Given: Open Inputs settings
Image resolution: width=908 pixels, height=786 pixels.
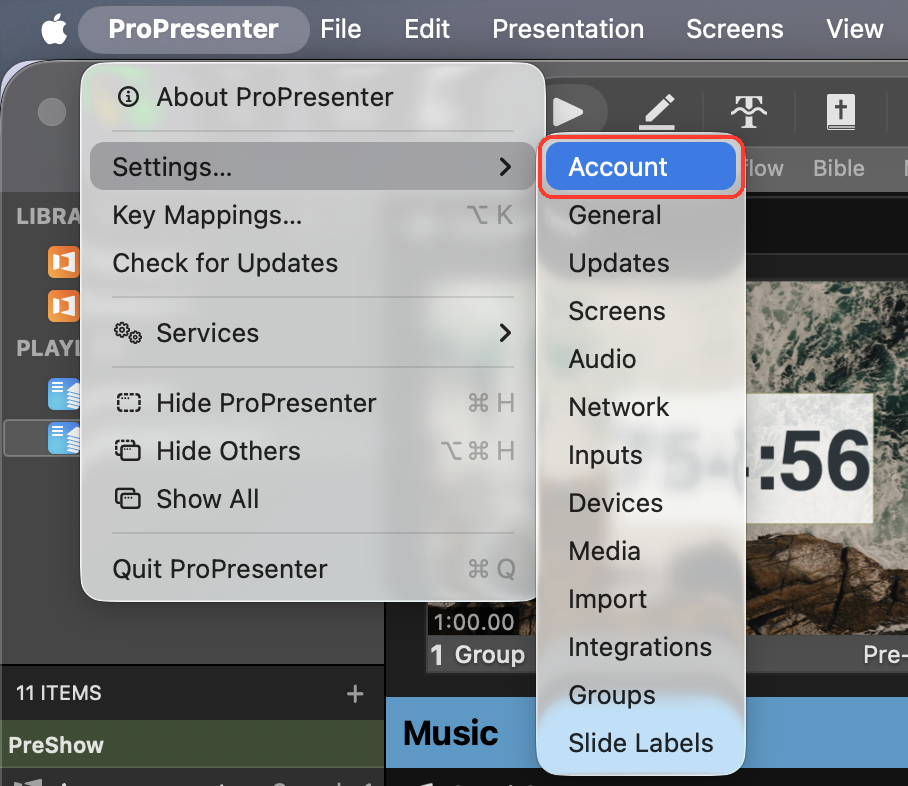Looking at the screenshot, I should (640, 455).
